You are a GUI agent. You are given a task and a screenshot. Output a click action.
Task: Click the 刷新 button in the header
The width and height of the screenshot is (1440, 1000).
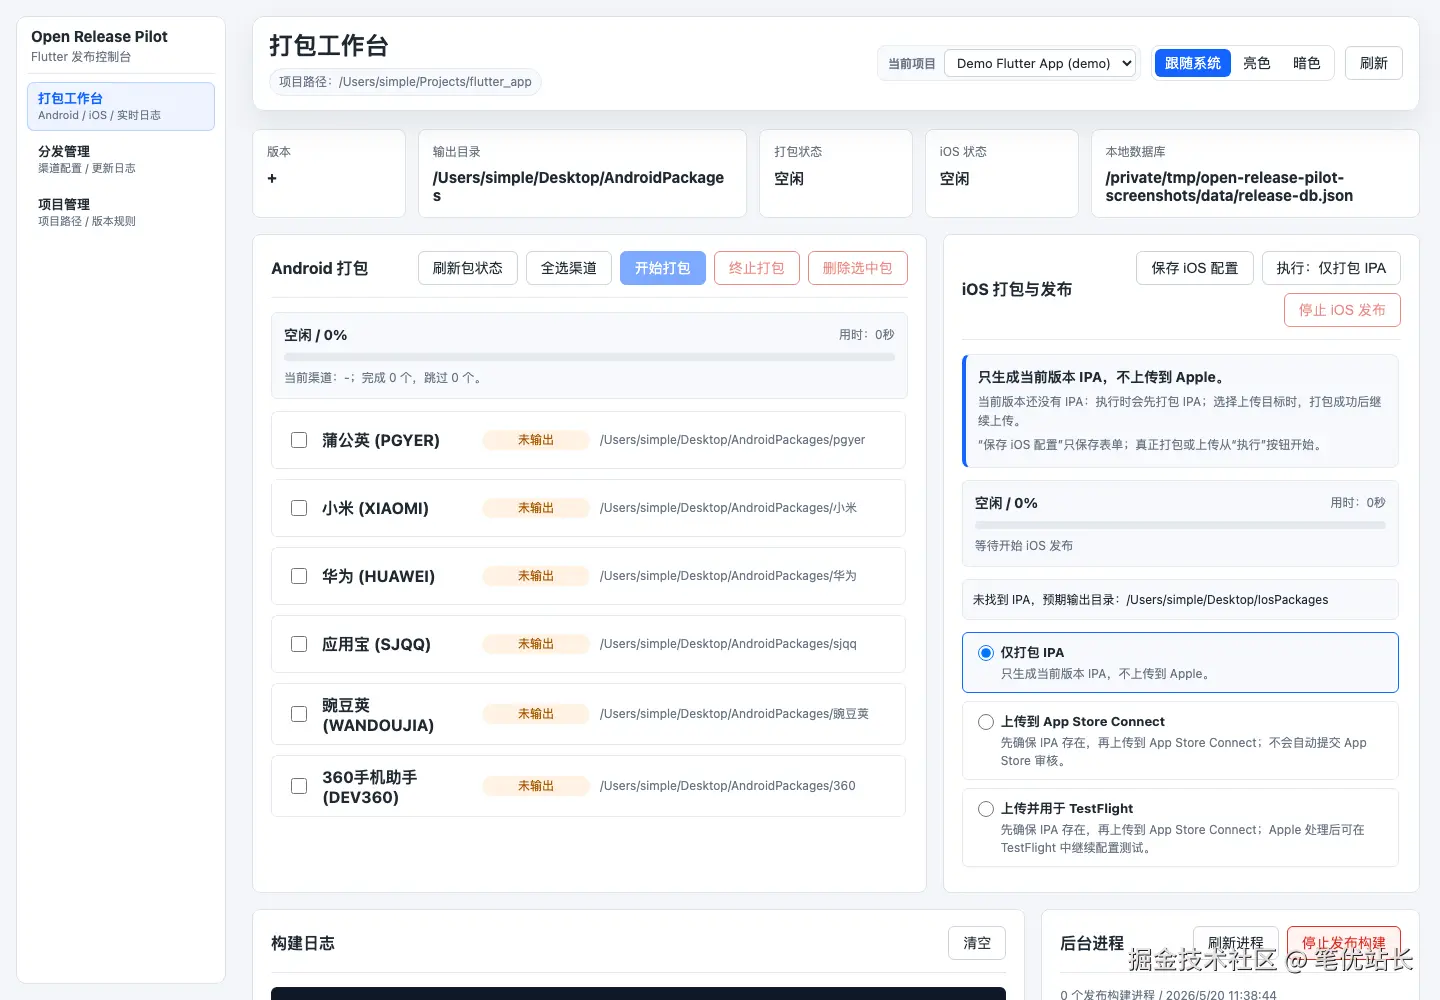pyautogui.click(x=1374, y=63)
